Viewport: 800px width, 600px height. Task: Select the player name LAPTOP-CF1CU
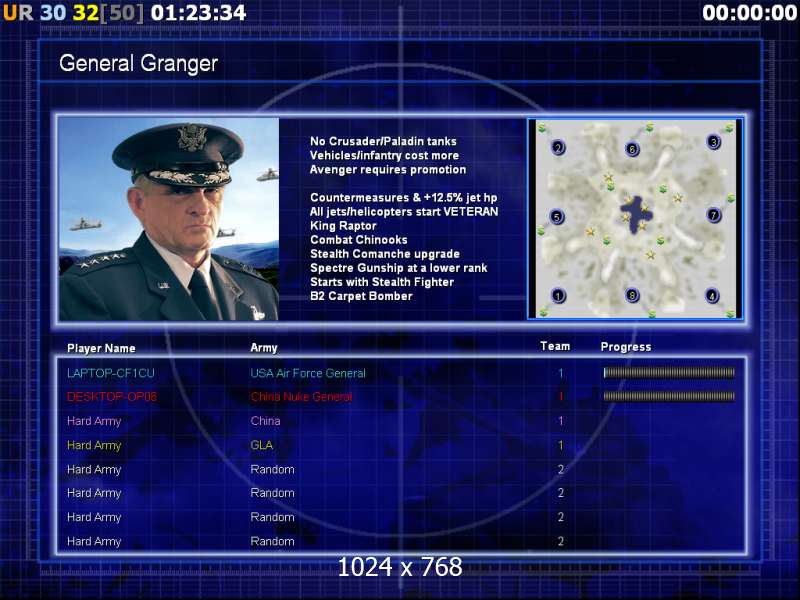(x=111, y=373)
